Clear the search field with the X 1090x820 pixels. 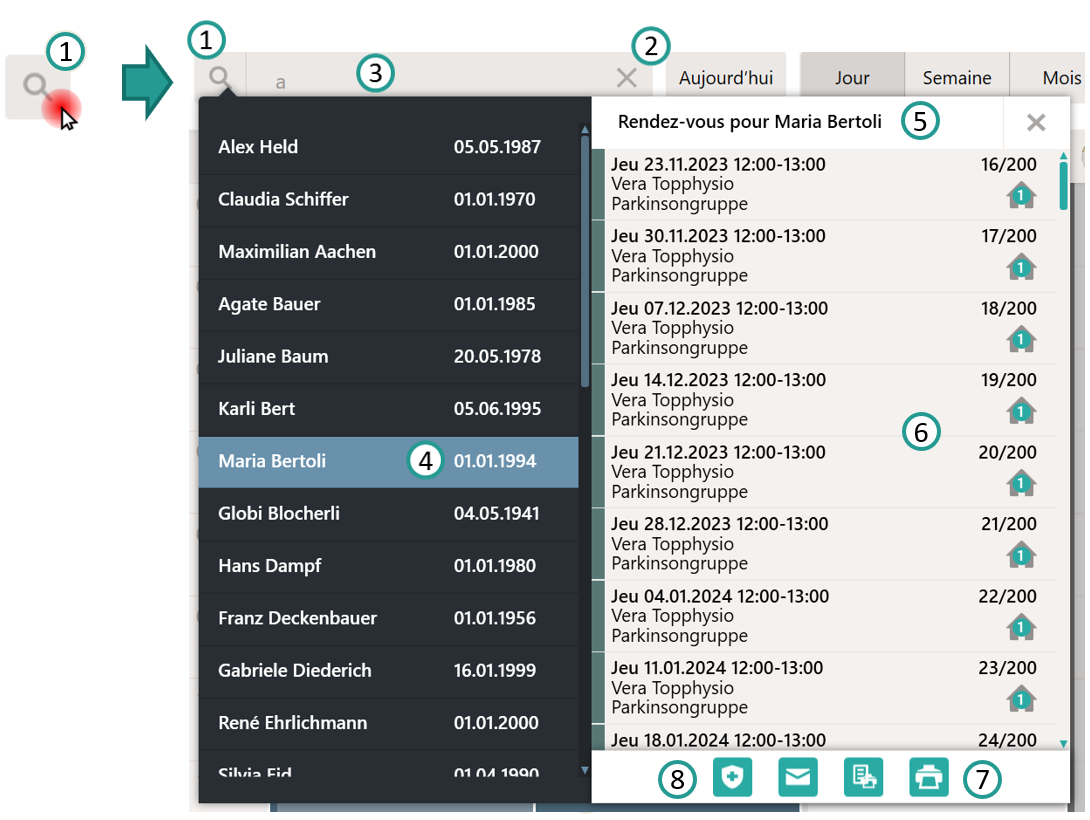[627, 78]
